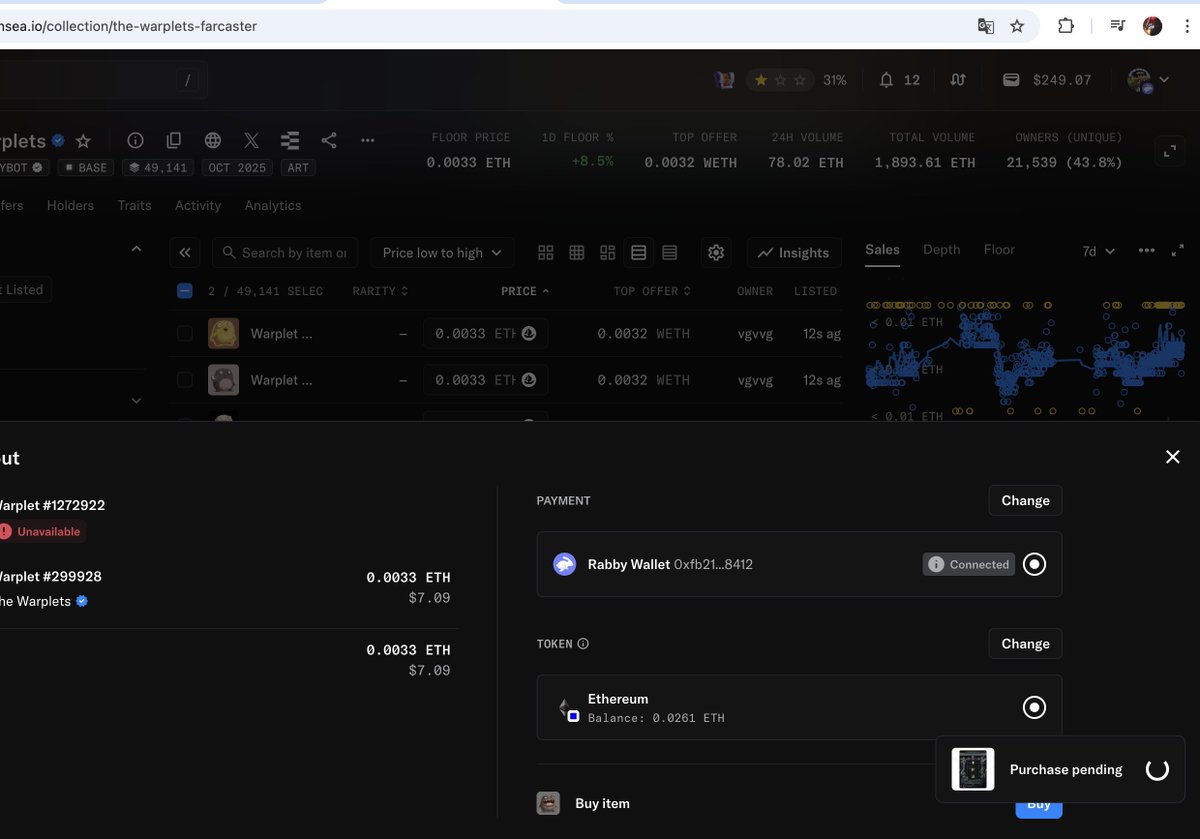The width and height of the screenshot is (1200, 839).
Task: Click the expand icon next to owners stat
Action: click(1169, 152)
